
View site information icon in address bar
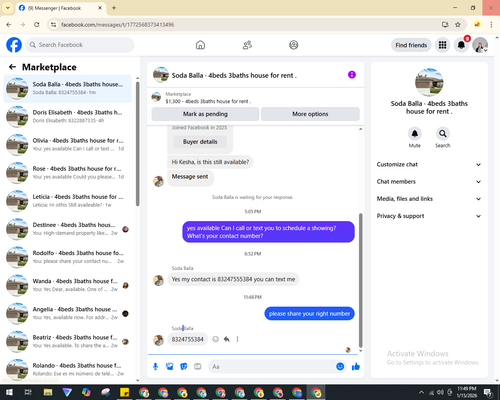[x=53, y=25]
